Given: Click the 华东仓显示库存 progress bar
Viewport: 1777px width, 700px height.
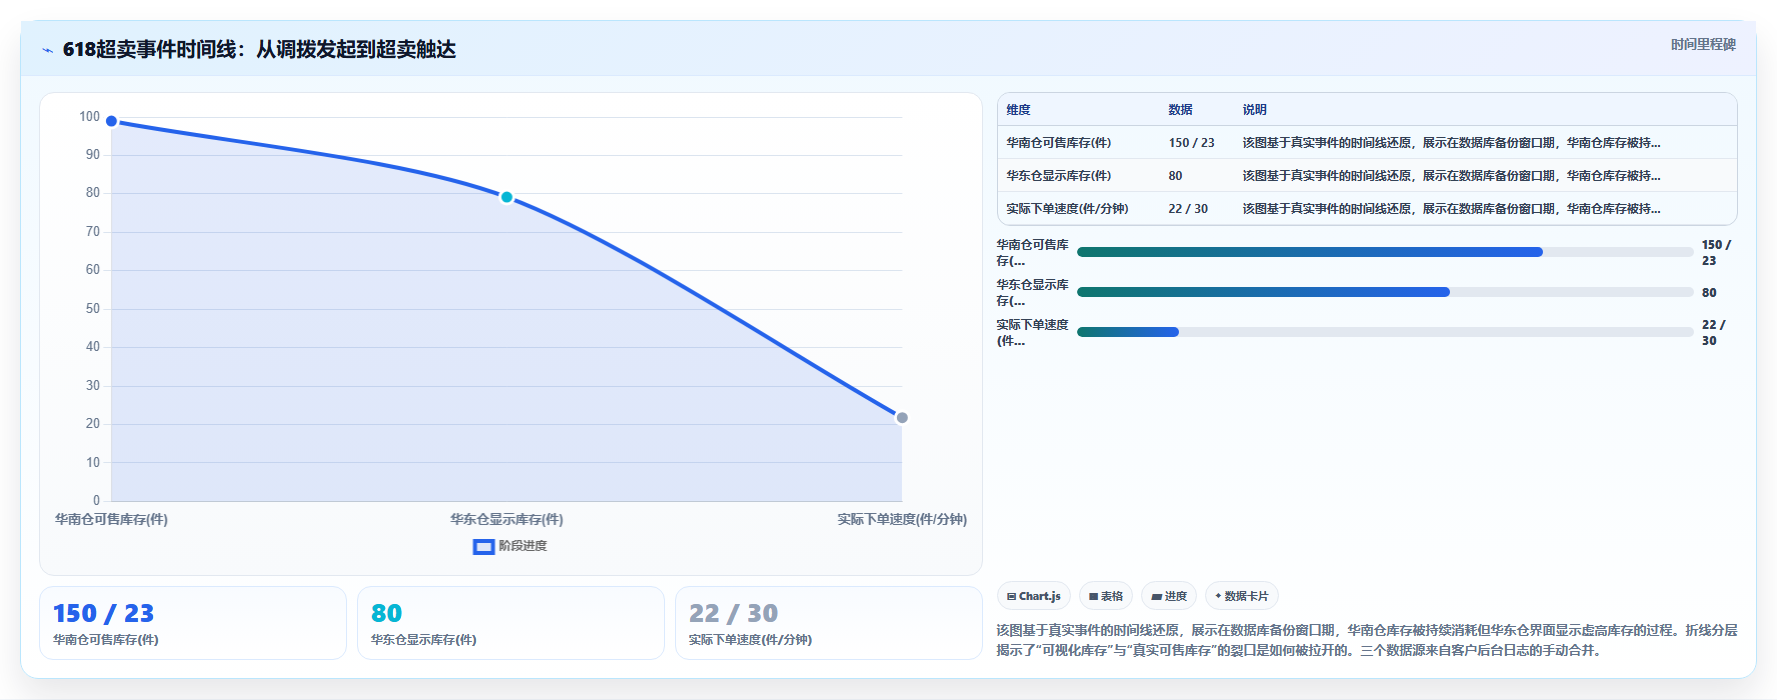Looking at the screenshot, I should click(x=1385, y=292).
